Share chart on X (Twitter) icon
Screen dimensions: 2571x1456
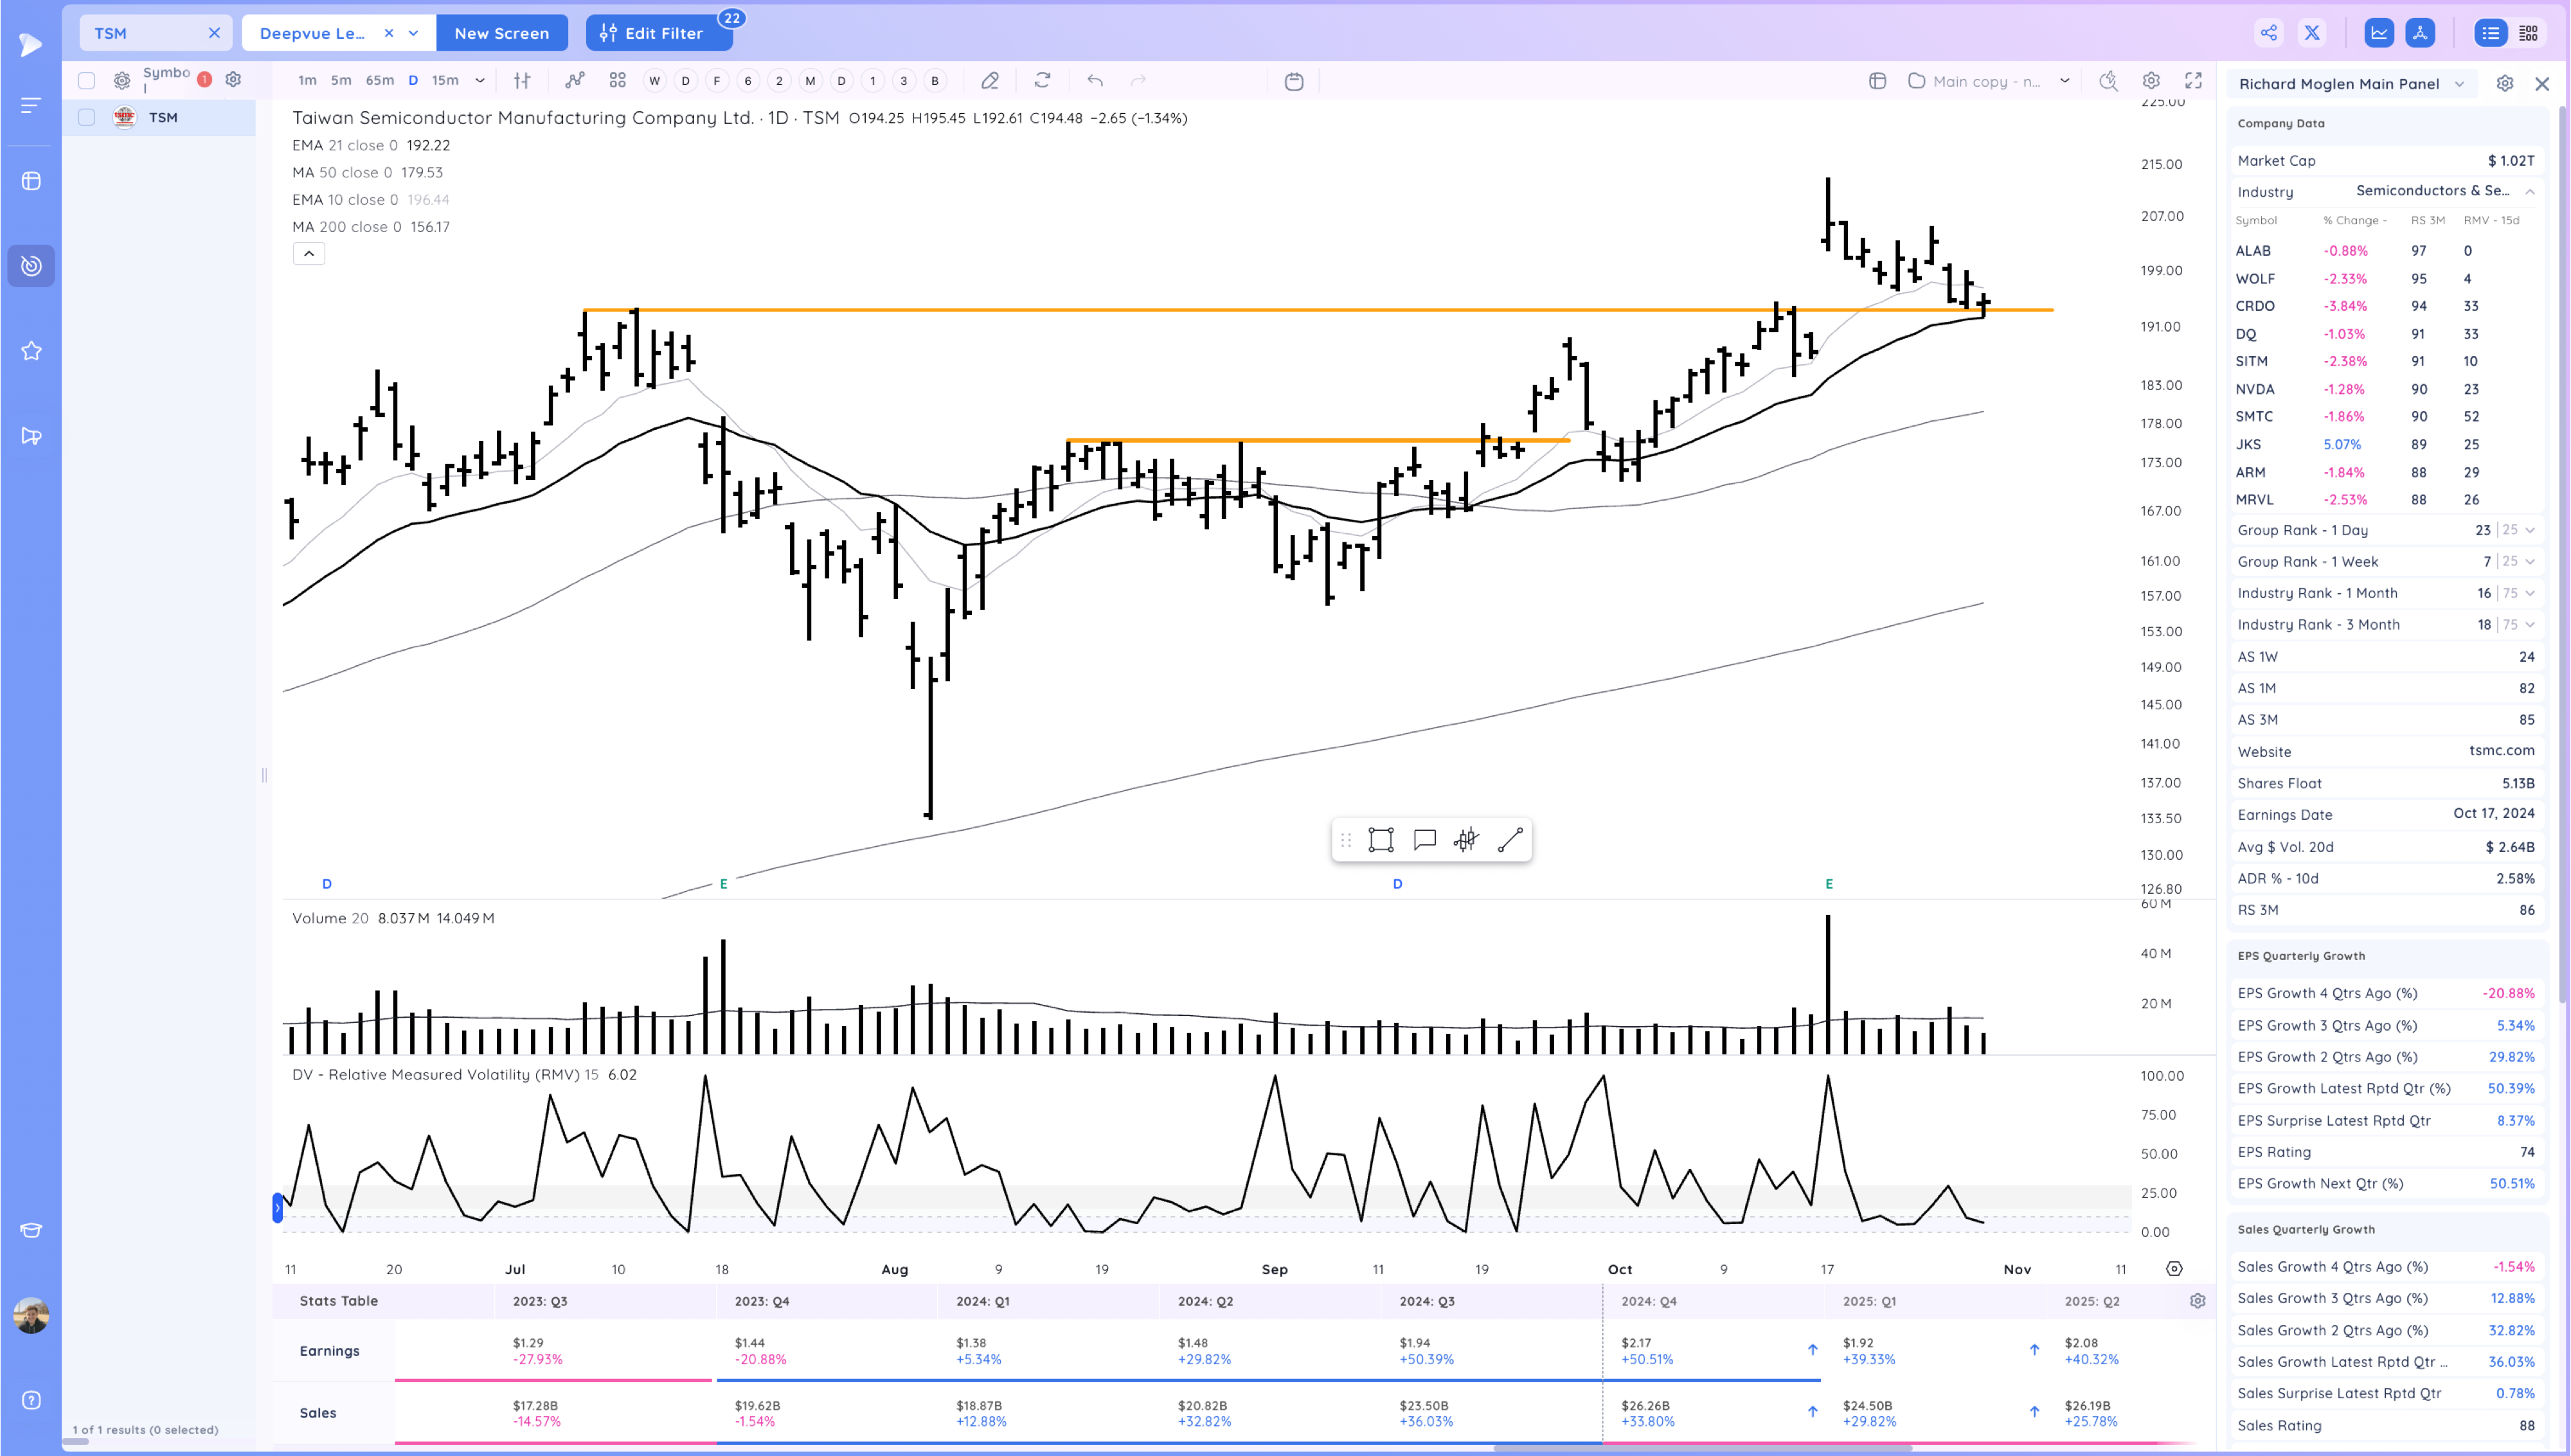click(2312, 33)
